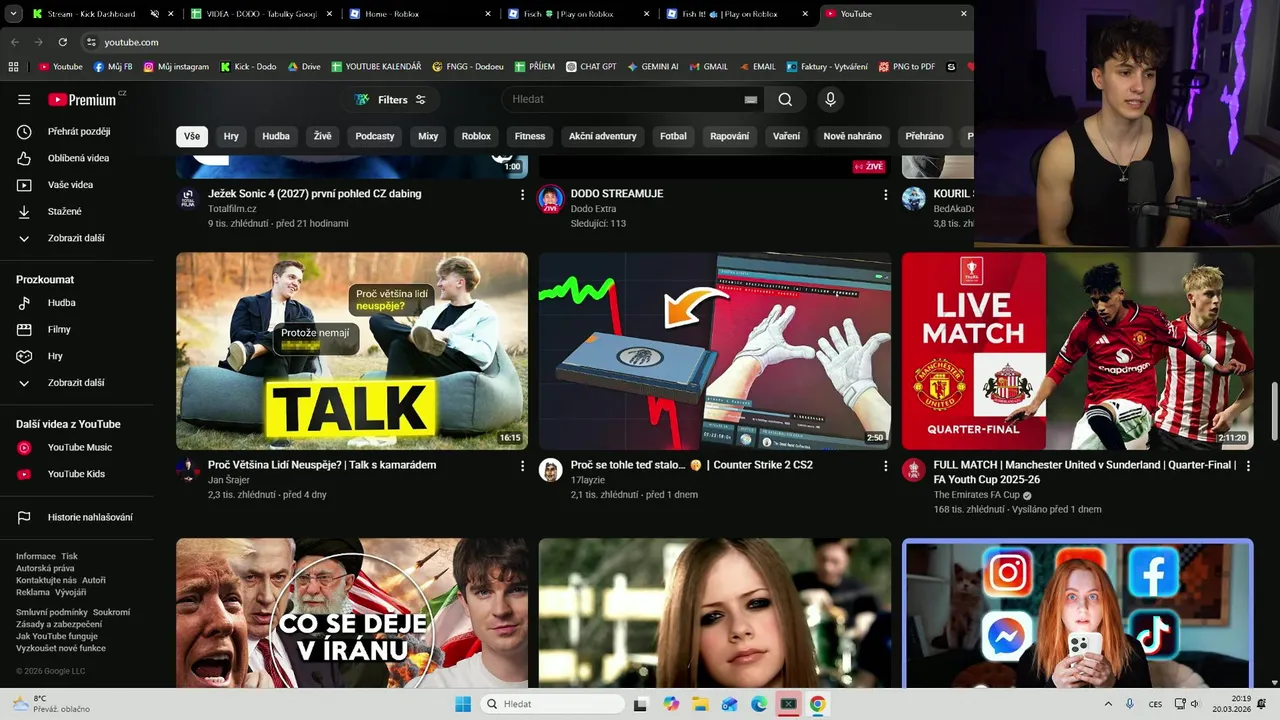Open The Emirates FA Cup channel avatar
The width and height of the screenshot is (1280, 720).
tap(913, 470)
